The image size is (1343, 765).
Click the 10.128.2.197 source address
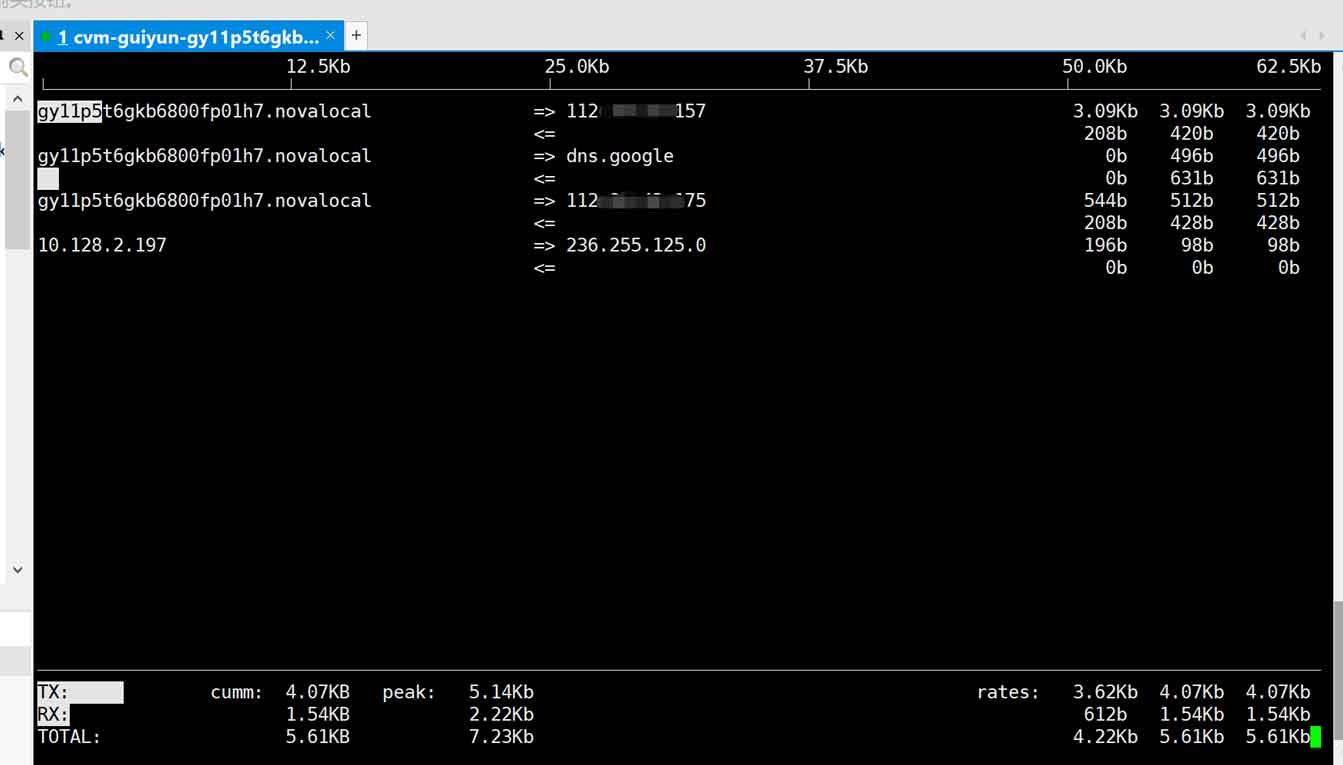102,245
